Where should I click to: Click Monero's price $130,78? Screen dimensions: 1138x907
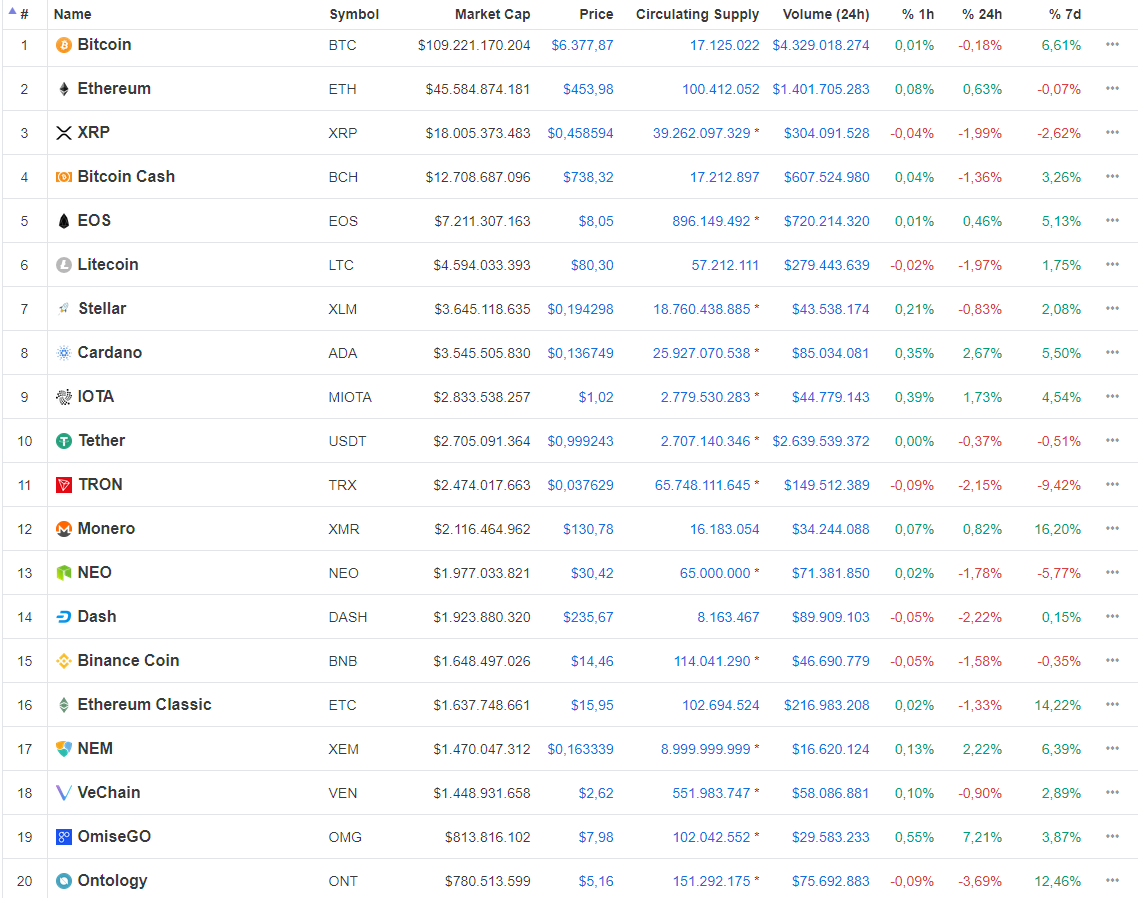[588, 529]
